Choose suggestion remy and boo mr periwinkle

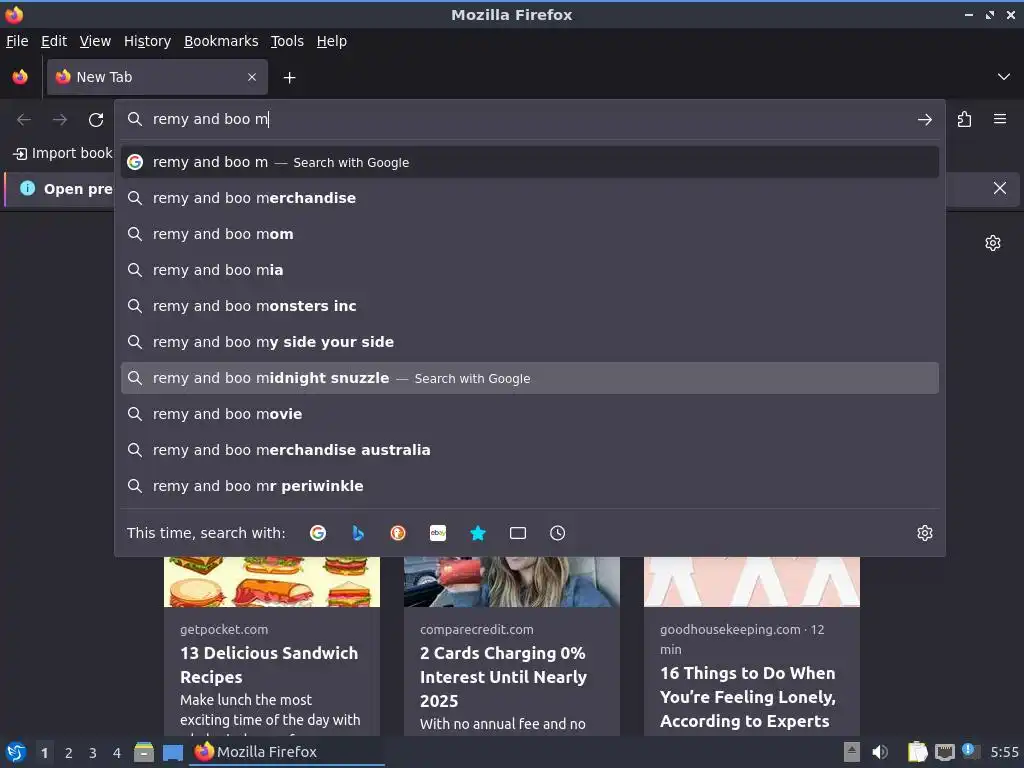(x=530, y=486)
